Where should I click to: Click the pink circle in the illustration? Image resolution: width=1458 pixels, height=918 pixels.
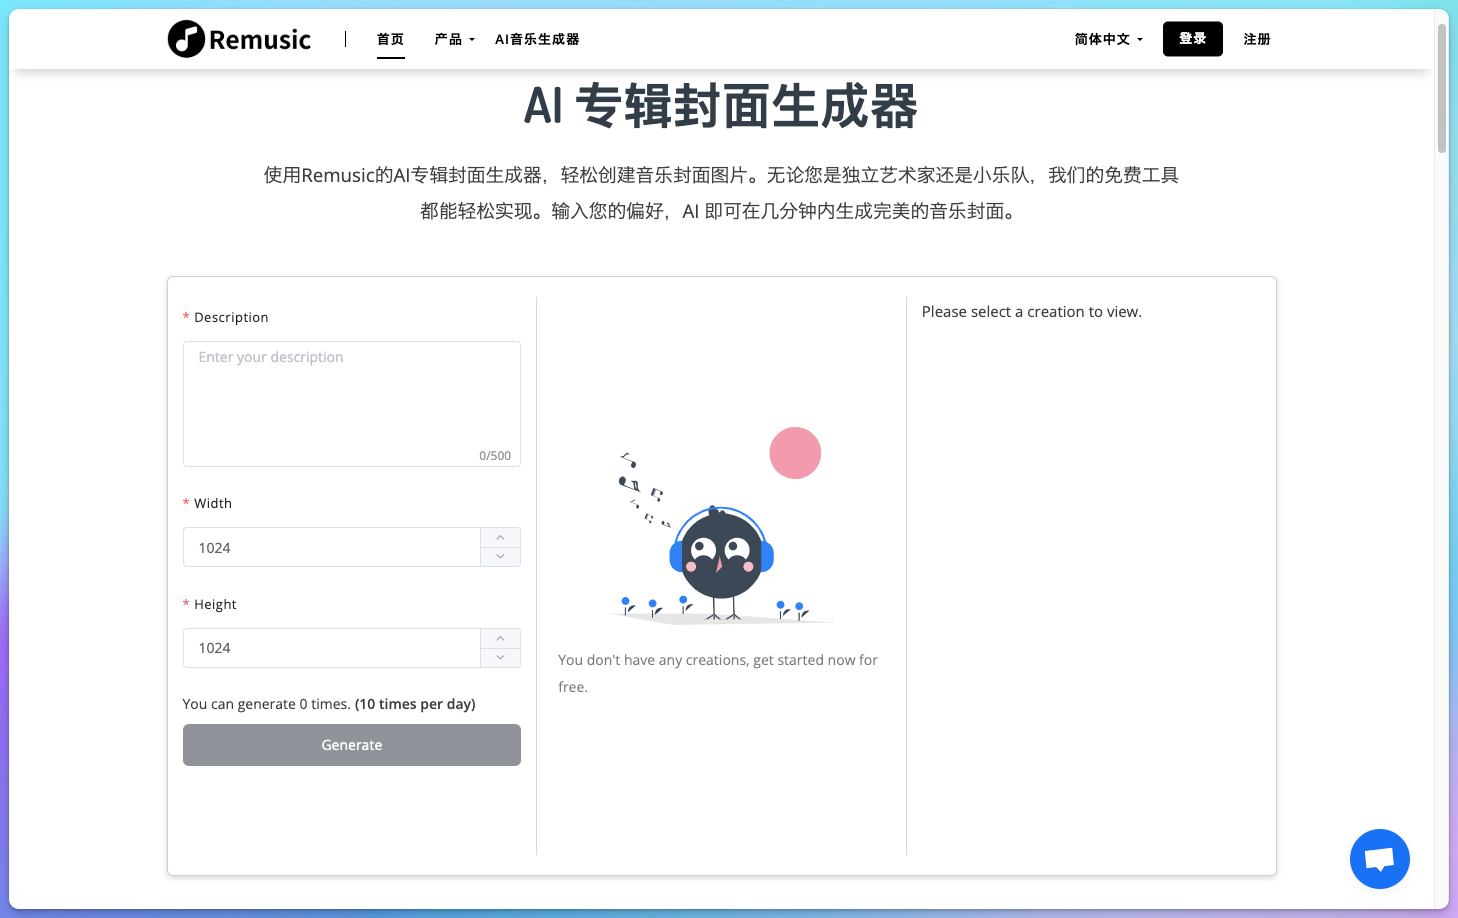tap(795, 453)
